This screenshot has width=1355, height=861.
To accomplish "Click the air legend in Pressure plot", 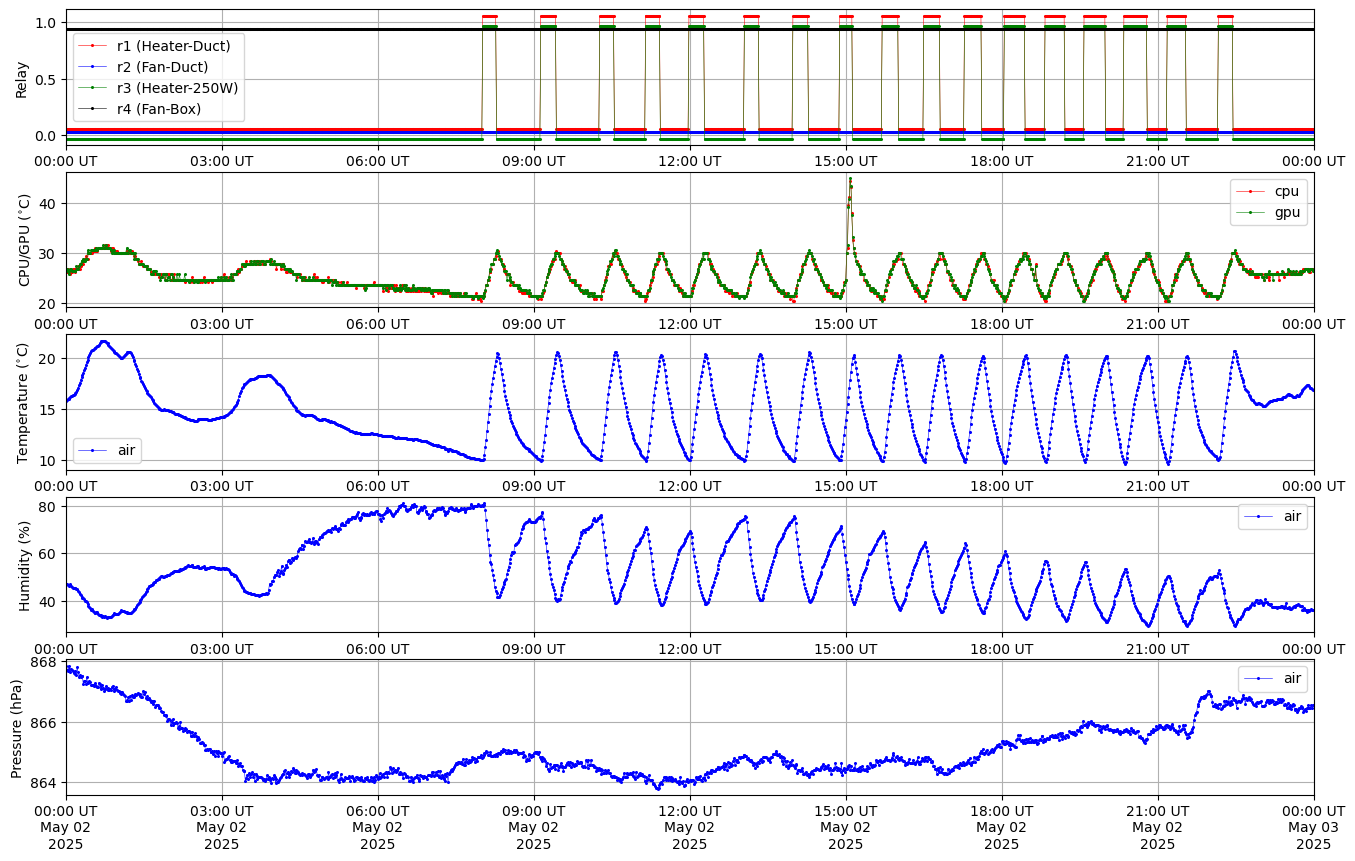I will pyautogui.click(x=1272, y=679).
